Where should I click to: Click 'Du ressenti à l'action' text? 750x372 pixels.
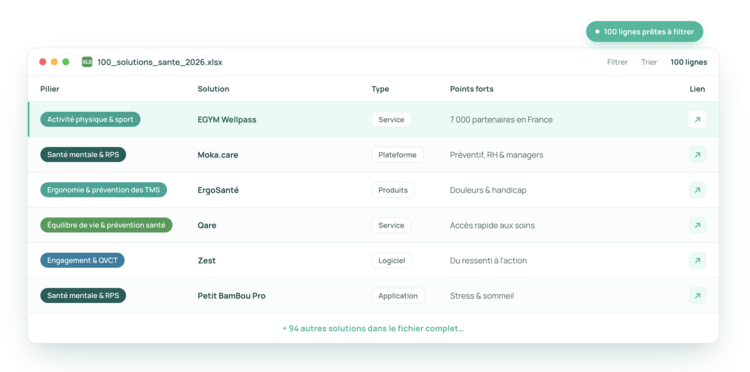[488, 261]
